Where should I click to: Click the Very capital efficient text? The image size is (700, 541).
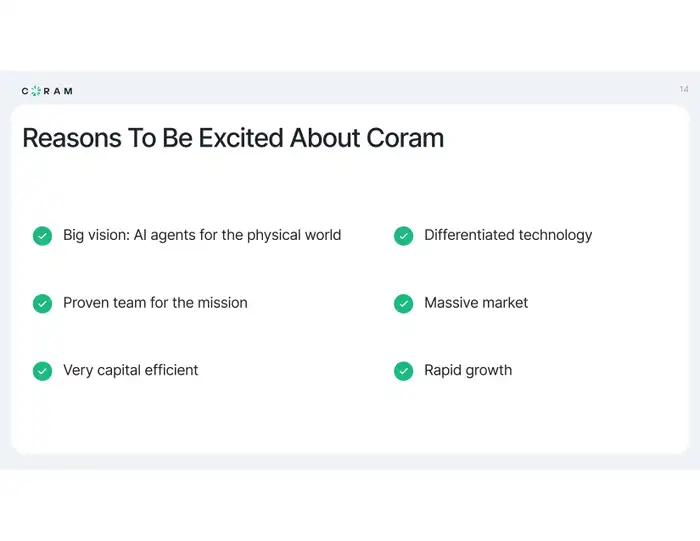coord(130,370)
